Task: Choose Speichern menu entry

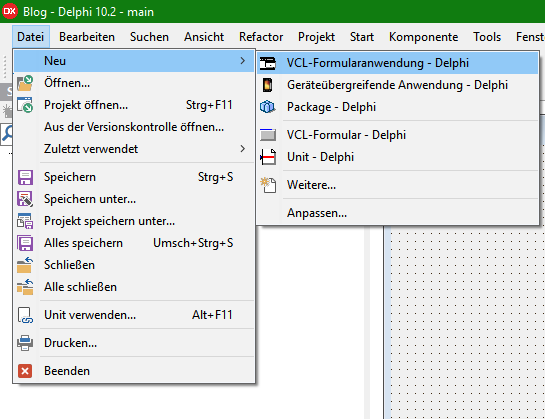Action: point(134,177)
